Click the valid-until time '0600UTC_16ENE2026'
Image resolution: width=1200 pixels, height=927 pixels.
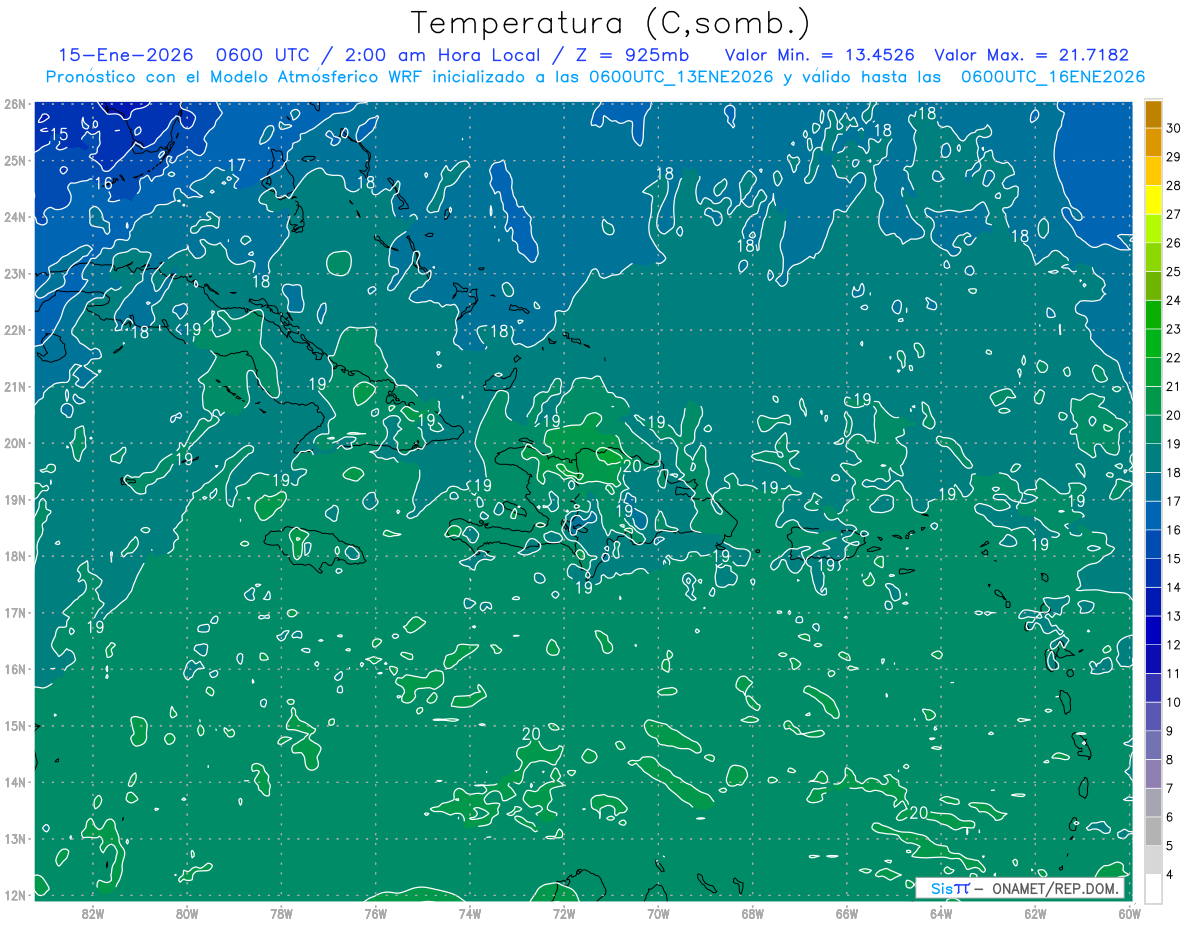[x=1052, y=77]
